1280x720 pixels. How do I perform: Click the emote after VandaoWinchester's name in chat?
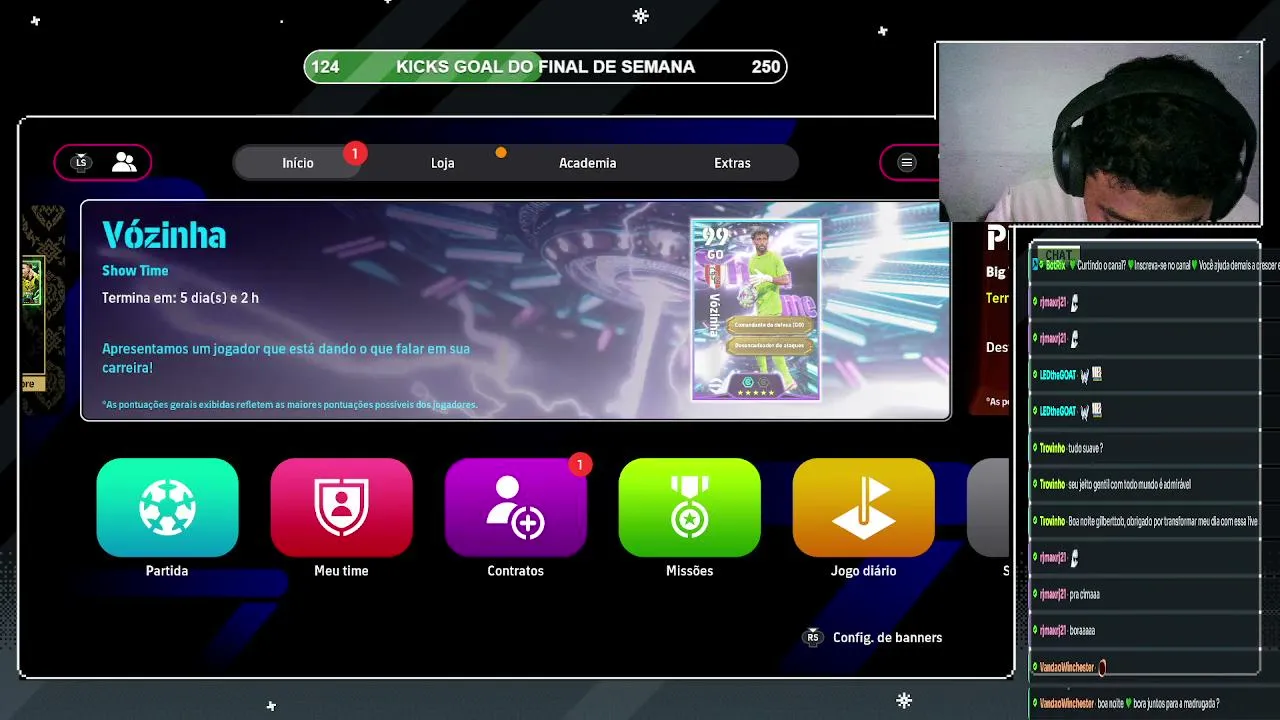pos(1102,667)
